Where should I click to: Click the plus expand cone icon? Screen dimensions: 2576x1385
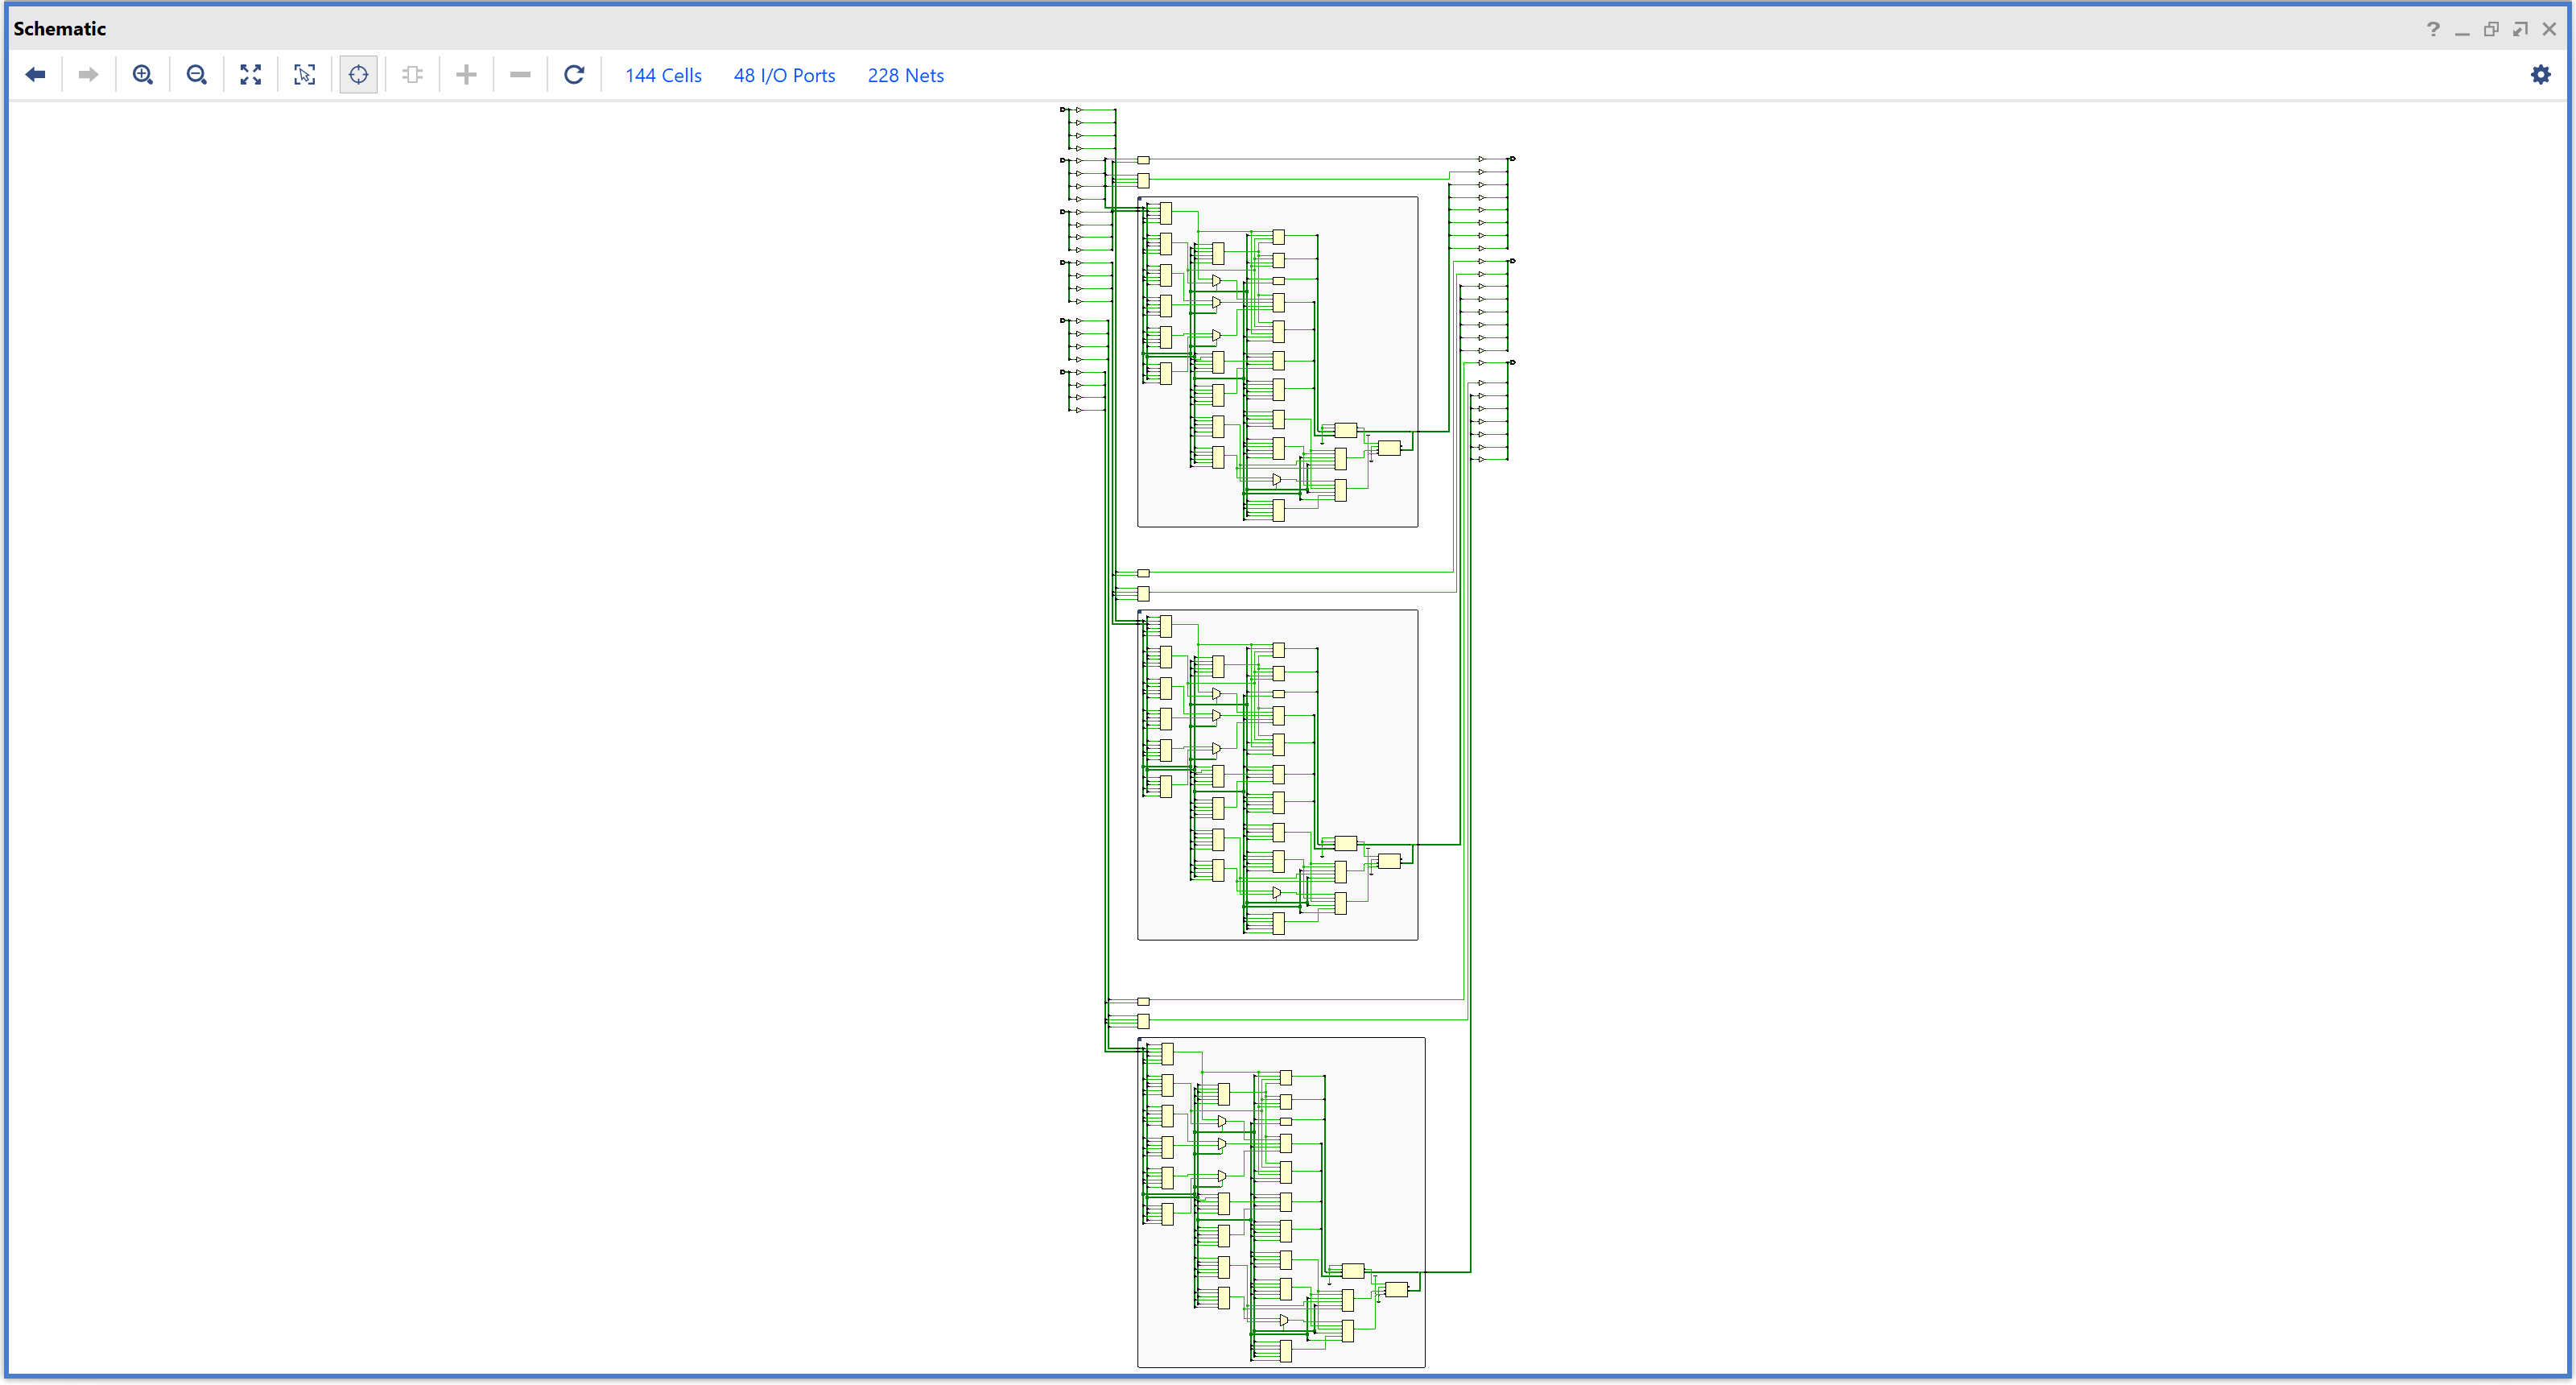466,75
